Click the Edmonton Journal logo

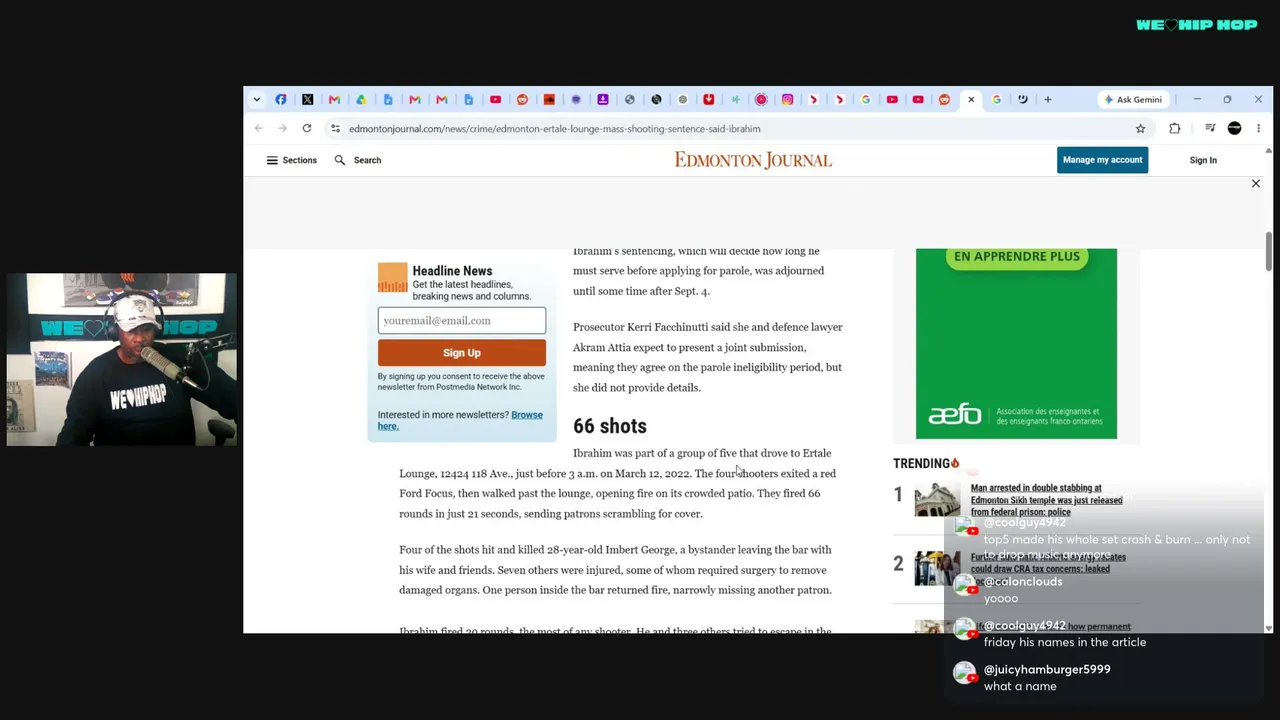pyautogui.click(x=753, y=160)
